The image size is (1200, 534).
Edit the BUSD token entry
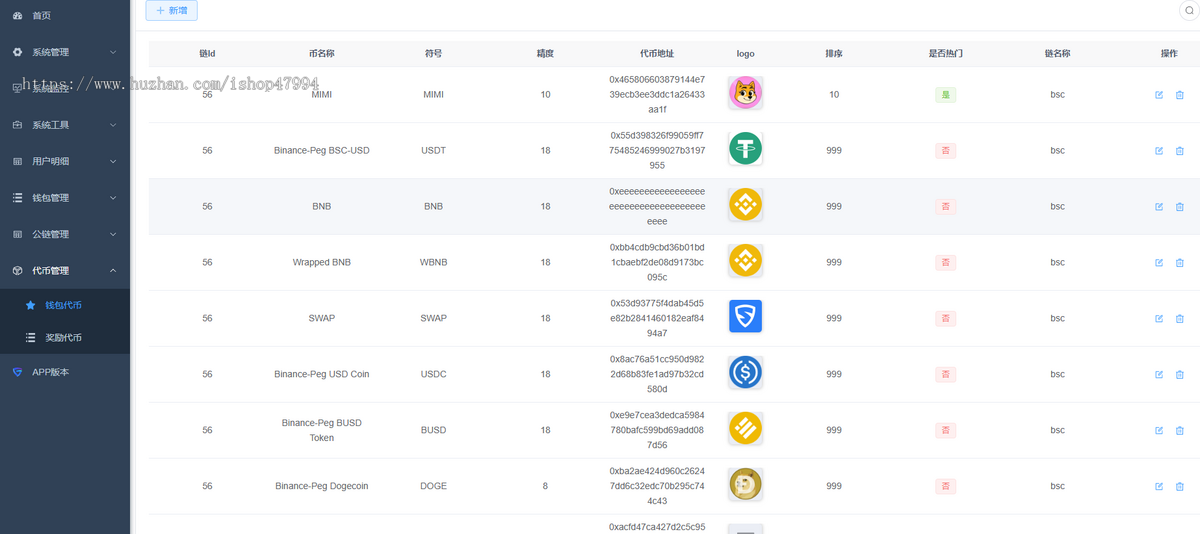(x=1159, y=431)
